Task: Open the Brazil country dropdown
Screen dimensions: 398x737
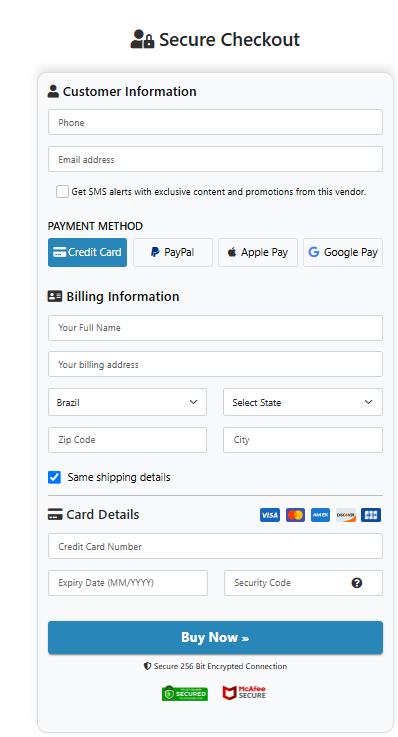Action: coord(127,402)
